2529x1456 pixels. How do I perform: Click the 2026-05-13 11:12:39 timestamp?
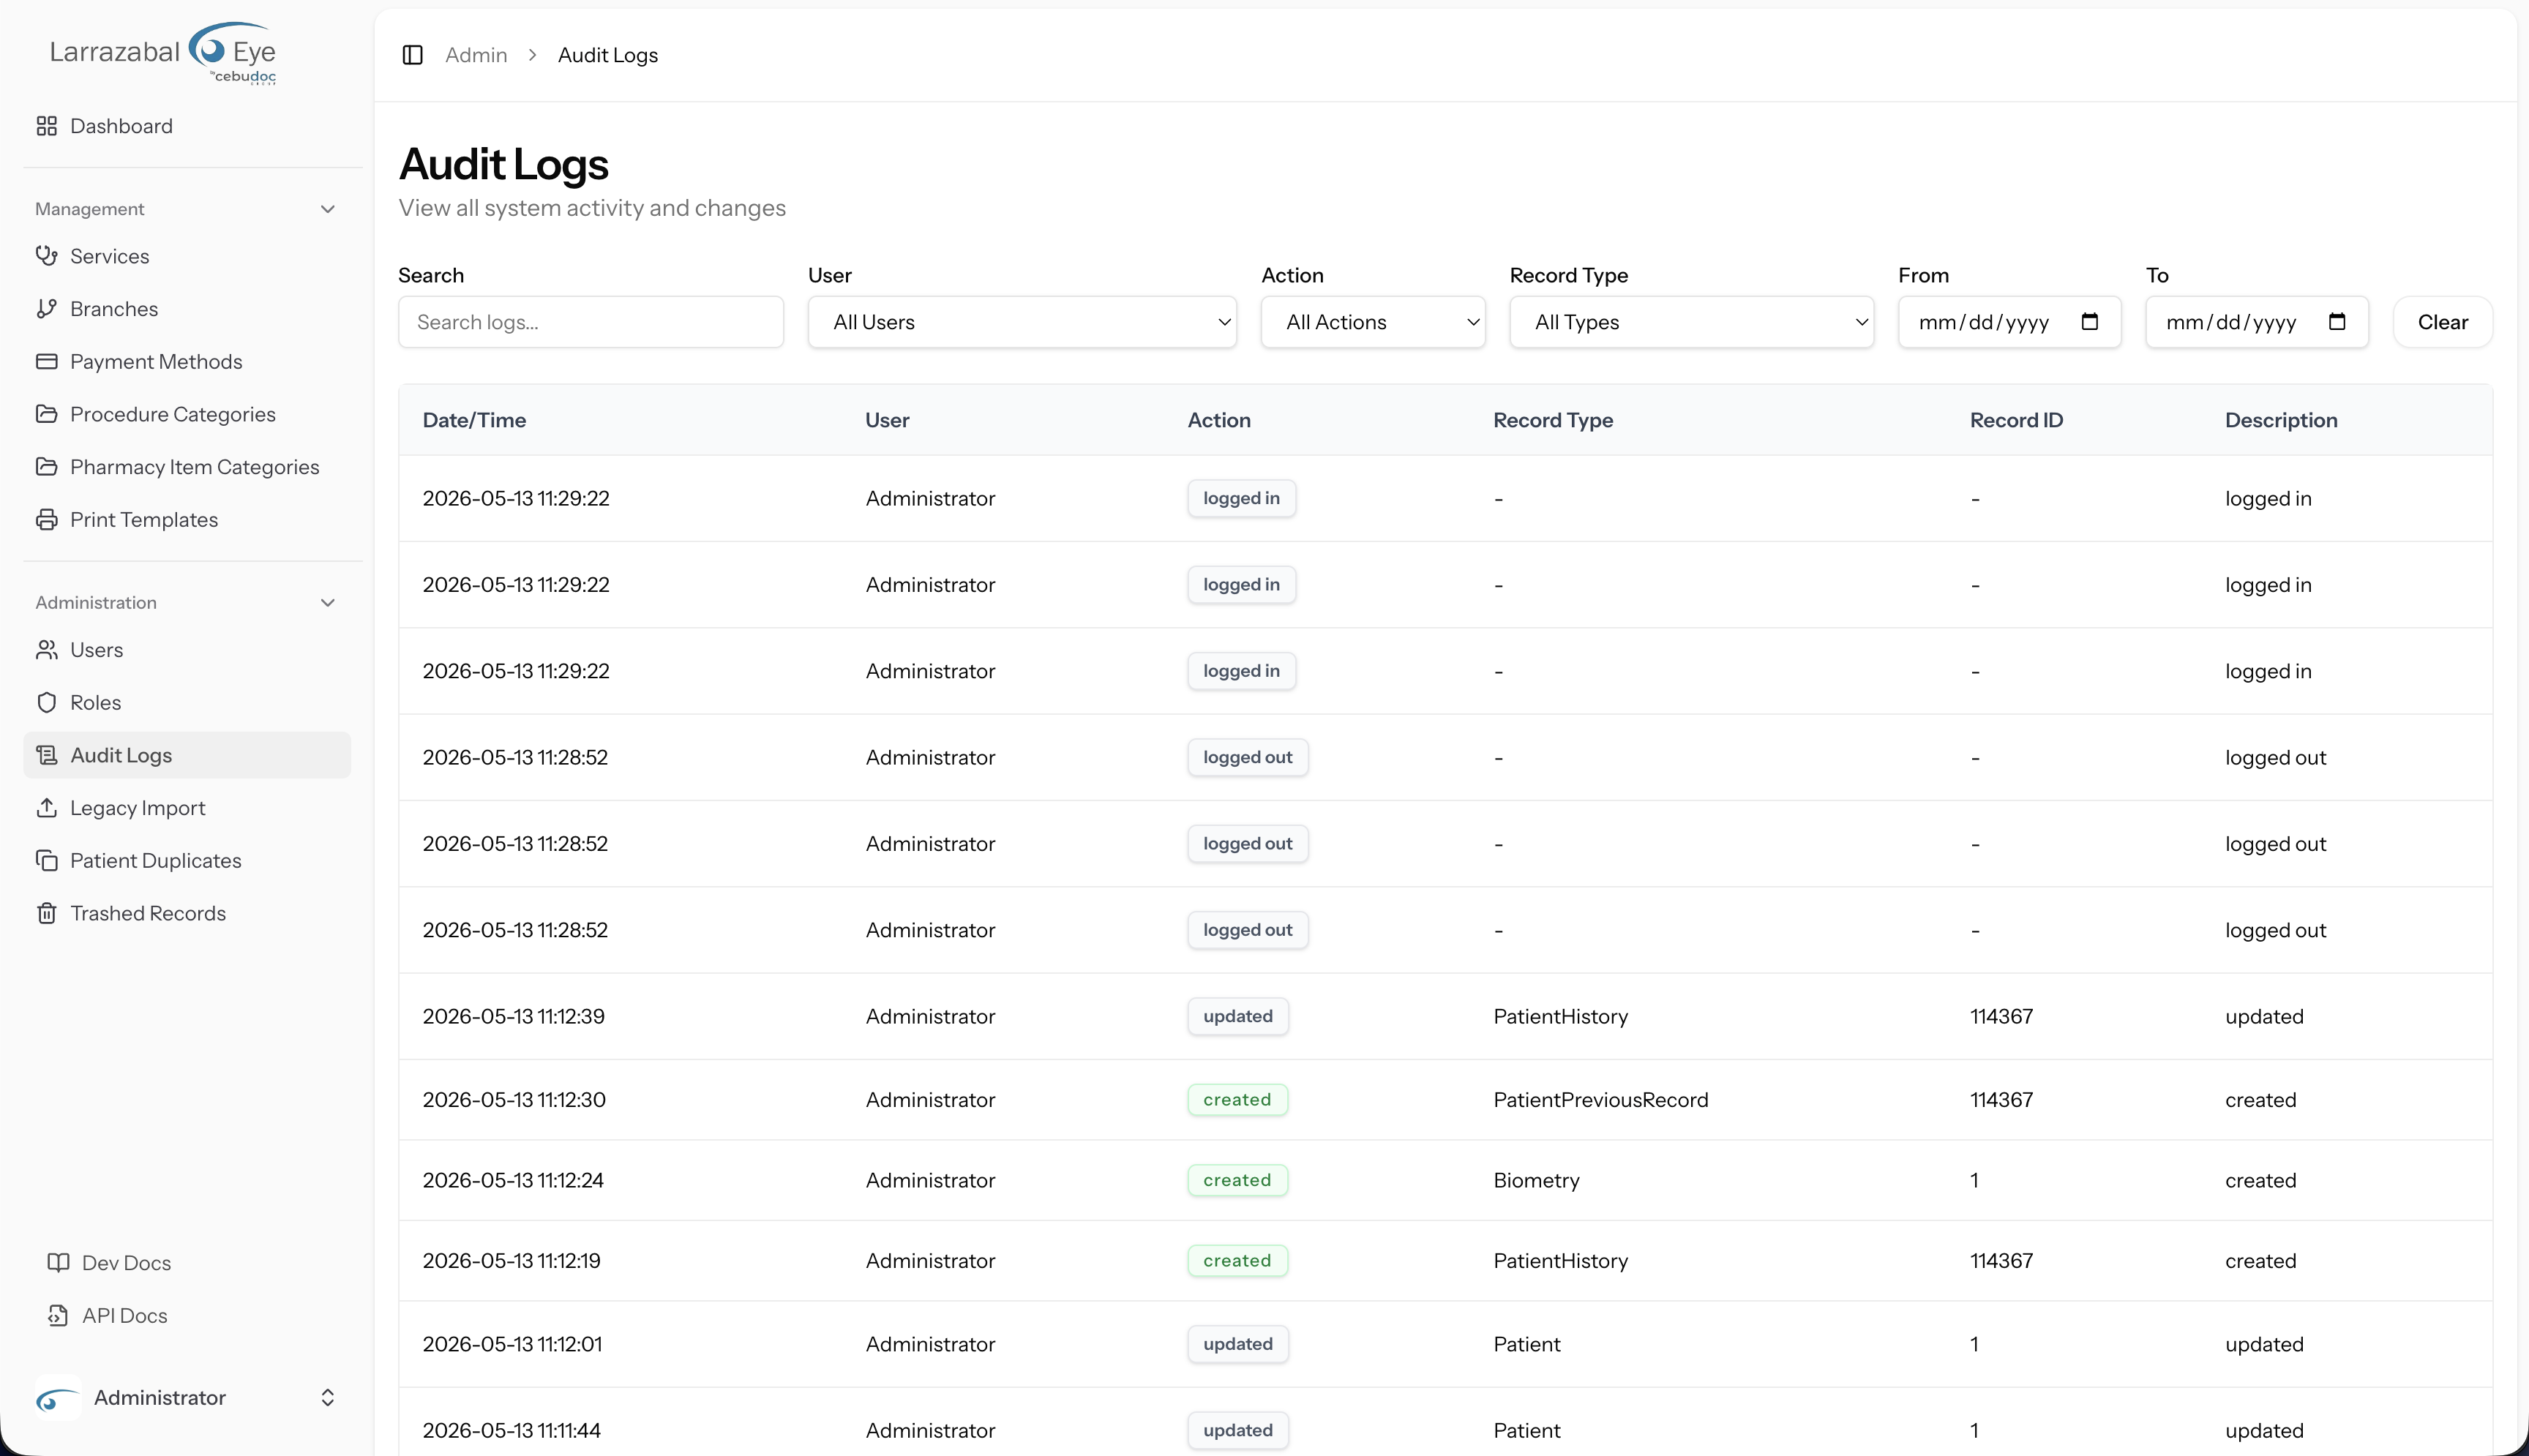tap(513, 1016)
